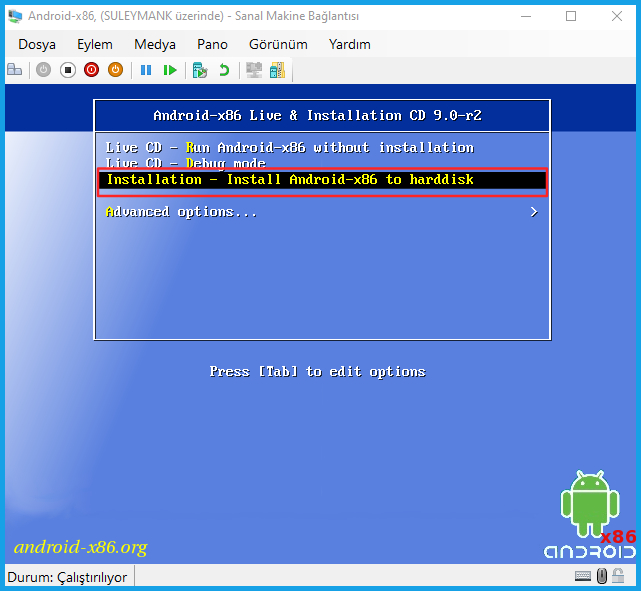Pause the virtual machine
The height and width of the screenshot is (591, 641).
(146, 70)
